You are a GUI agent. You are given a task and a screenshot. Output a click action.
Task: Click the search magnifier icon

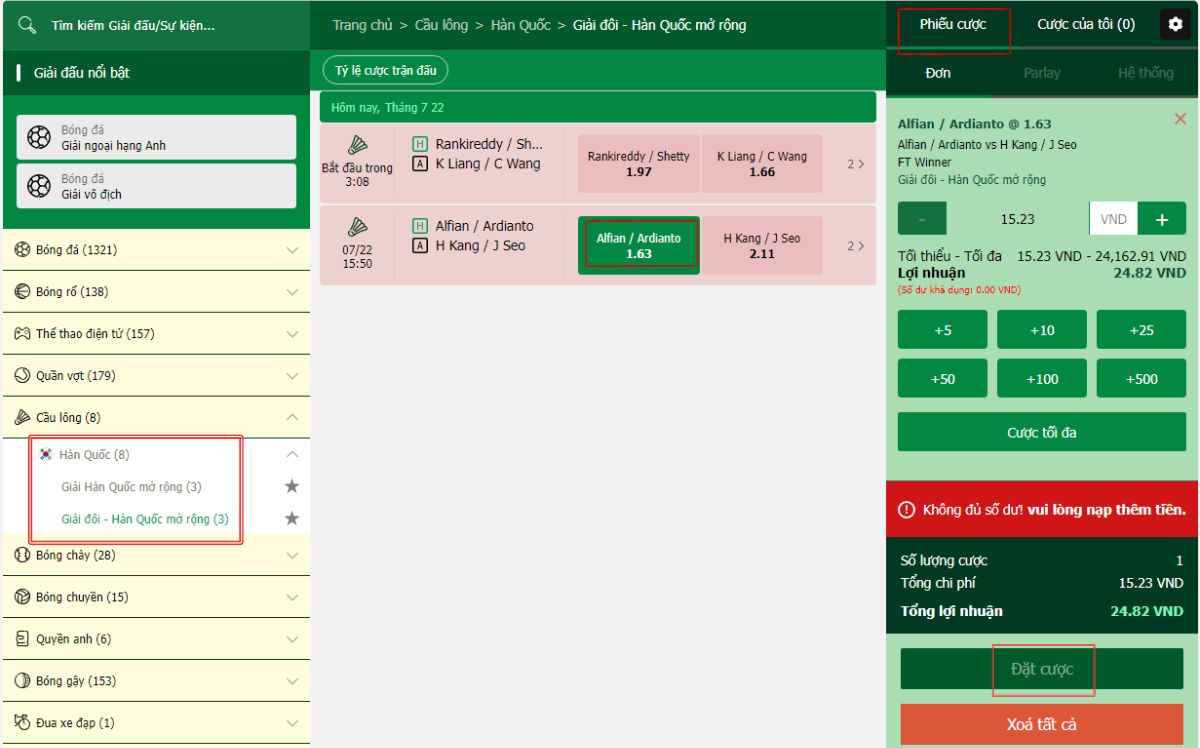[x=28, y=25]
